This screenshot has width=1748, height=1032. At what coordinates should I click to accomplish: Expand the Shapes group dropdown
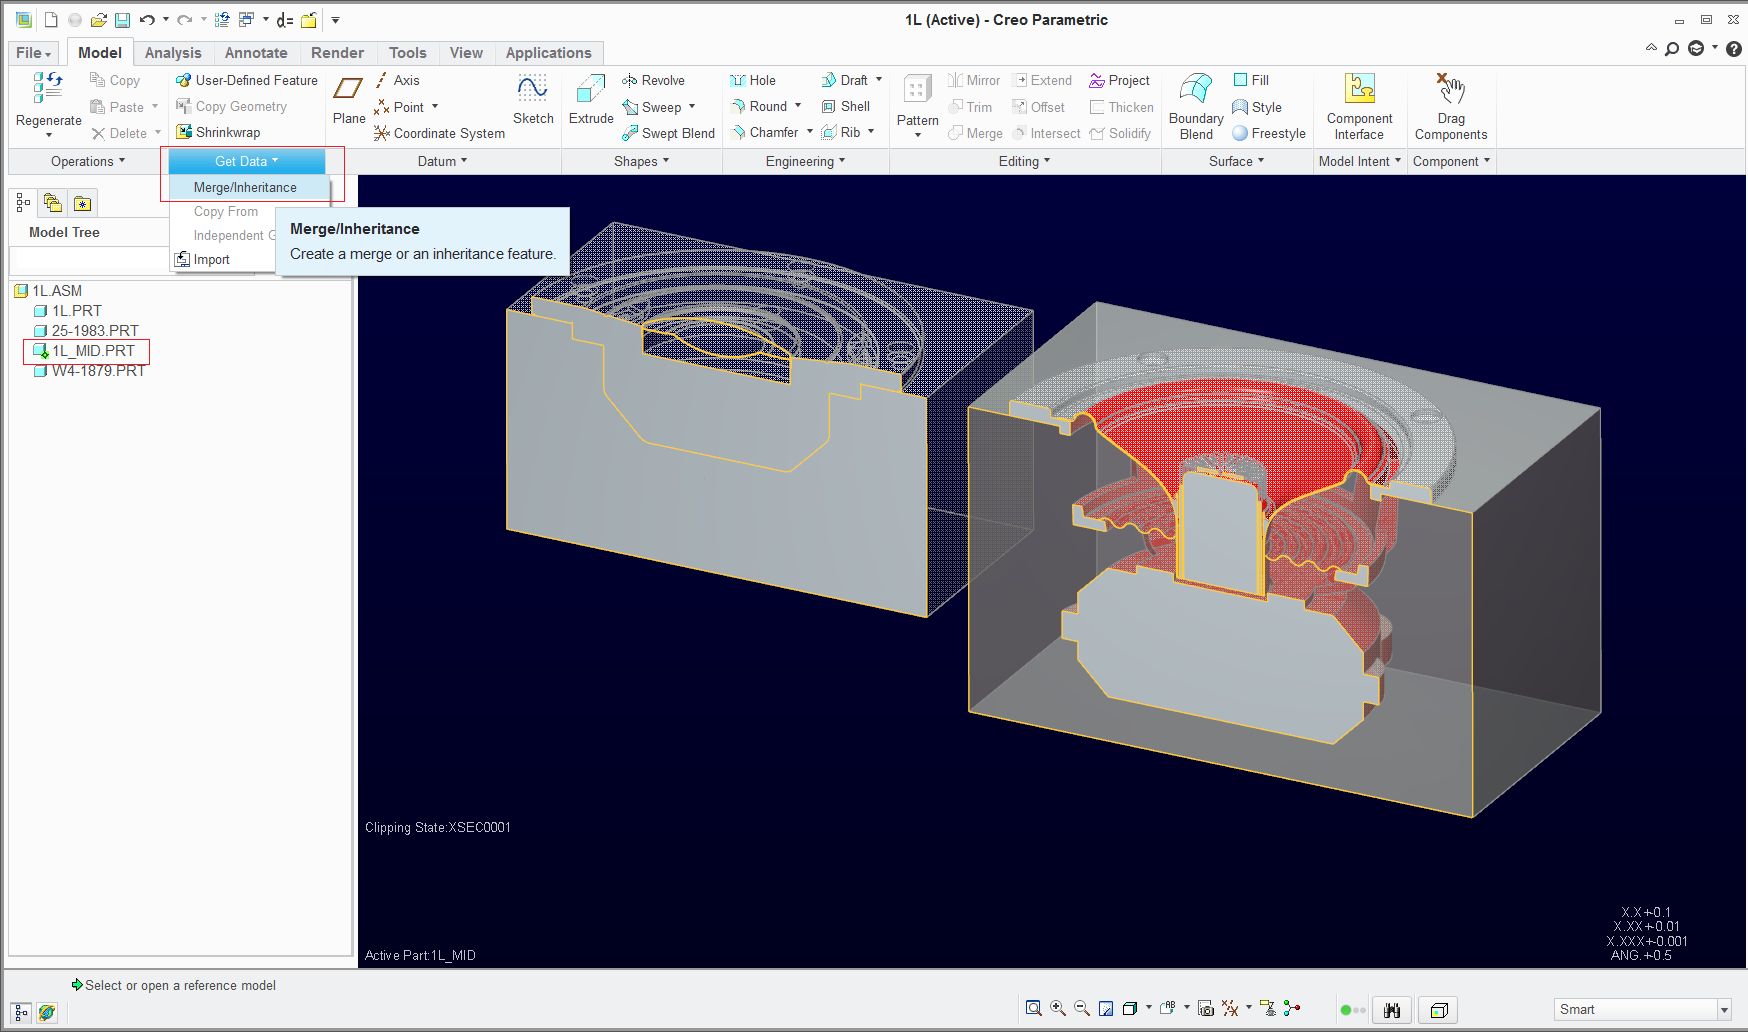coord(642,161)
